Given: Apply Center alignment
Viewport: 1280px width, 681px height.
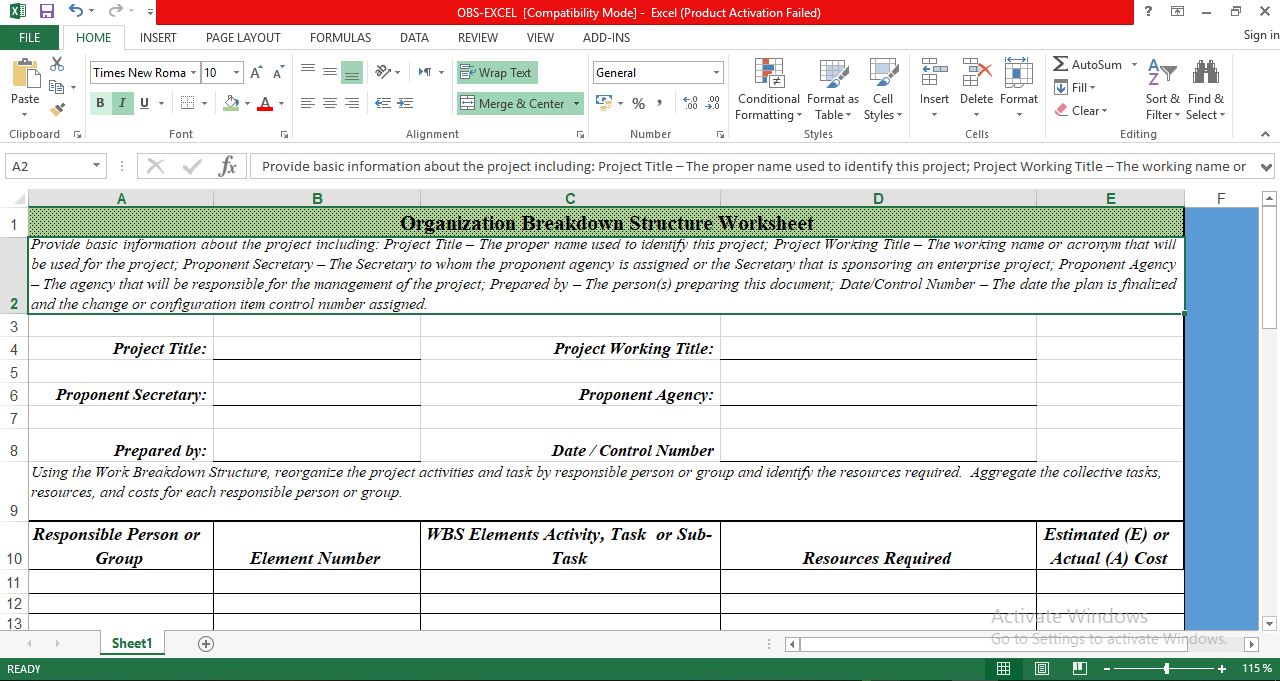Looking at the screenshot, I should click(x=331, y=103).
